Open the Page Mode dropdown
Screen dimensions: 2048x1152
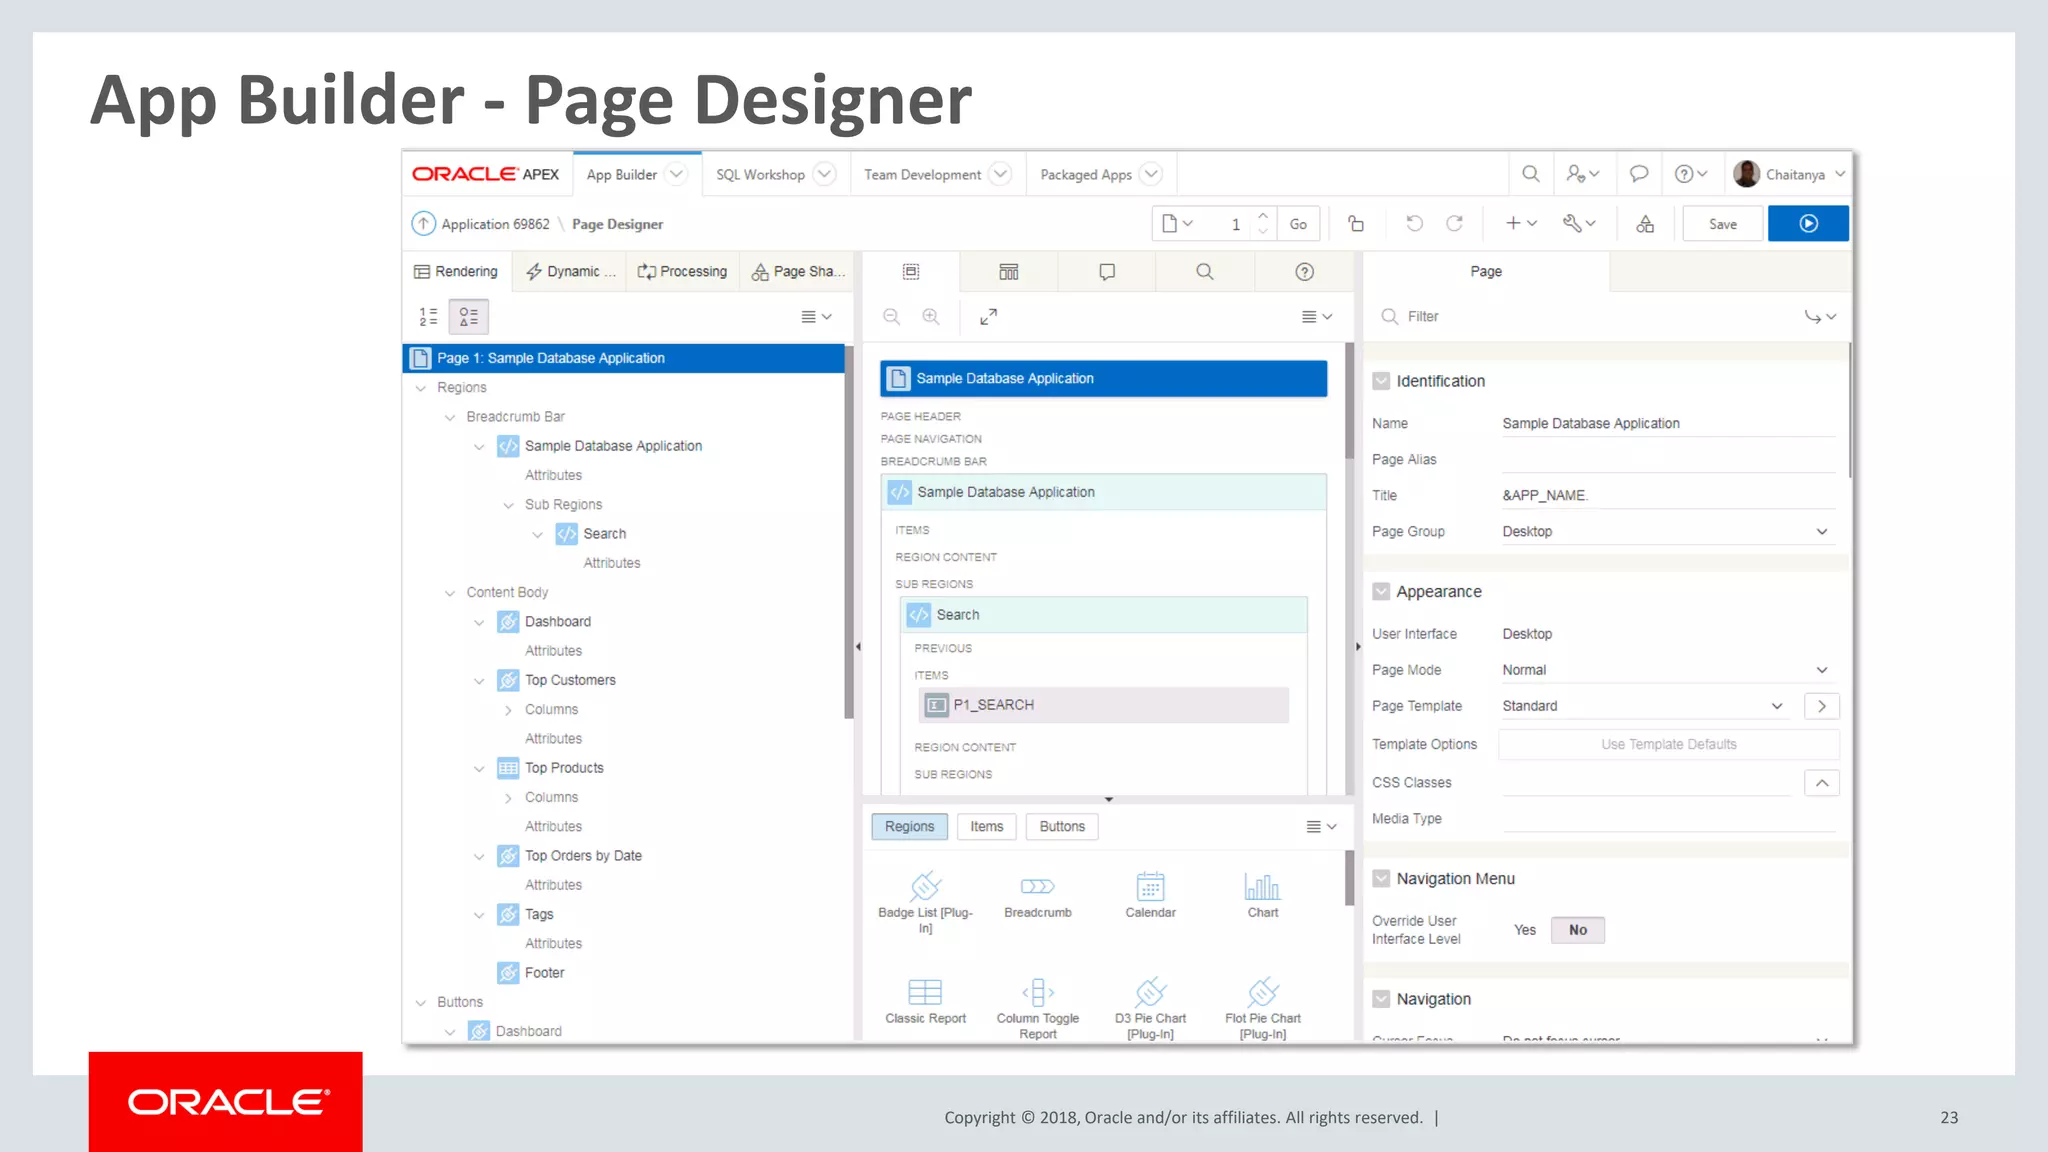pos(1667,670)
